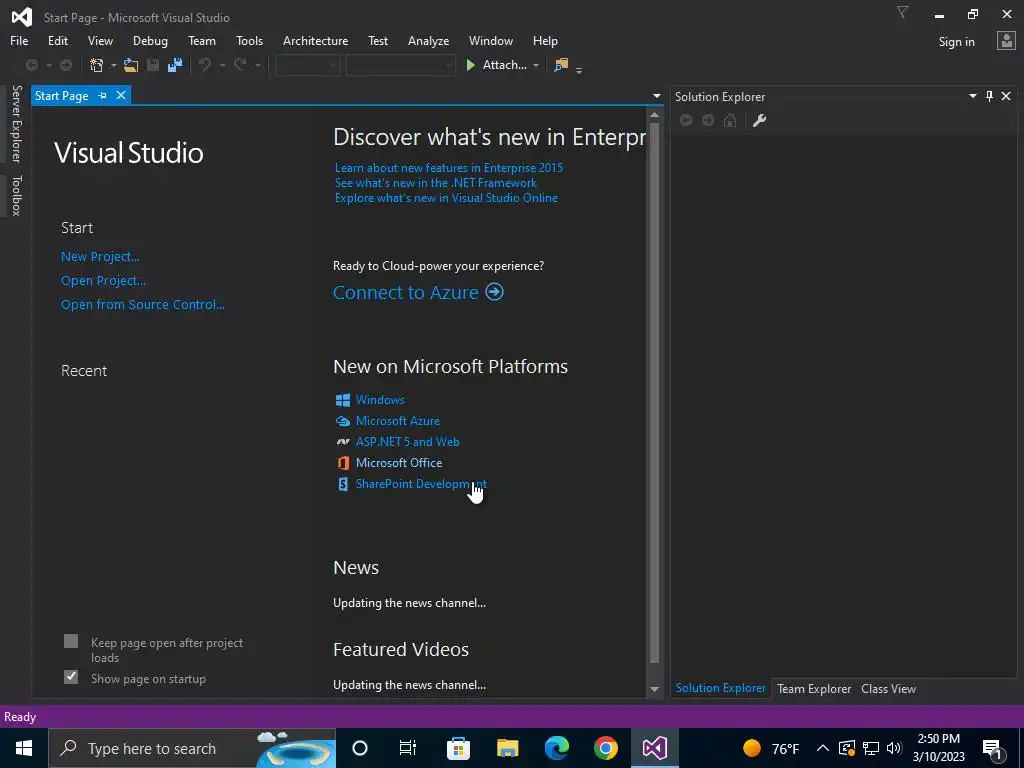This screenshot has width=1024, height=768.
Task: Close the Start Page tab
Action: pyautogui.click(x=121, y=95)
